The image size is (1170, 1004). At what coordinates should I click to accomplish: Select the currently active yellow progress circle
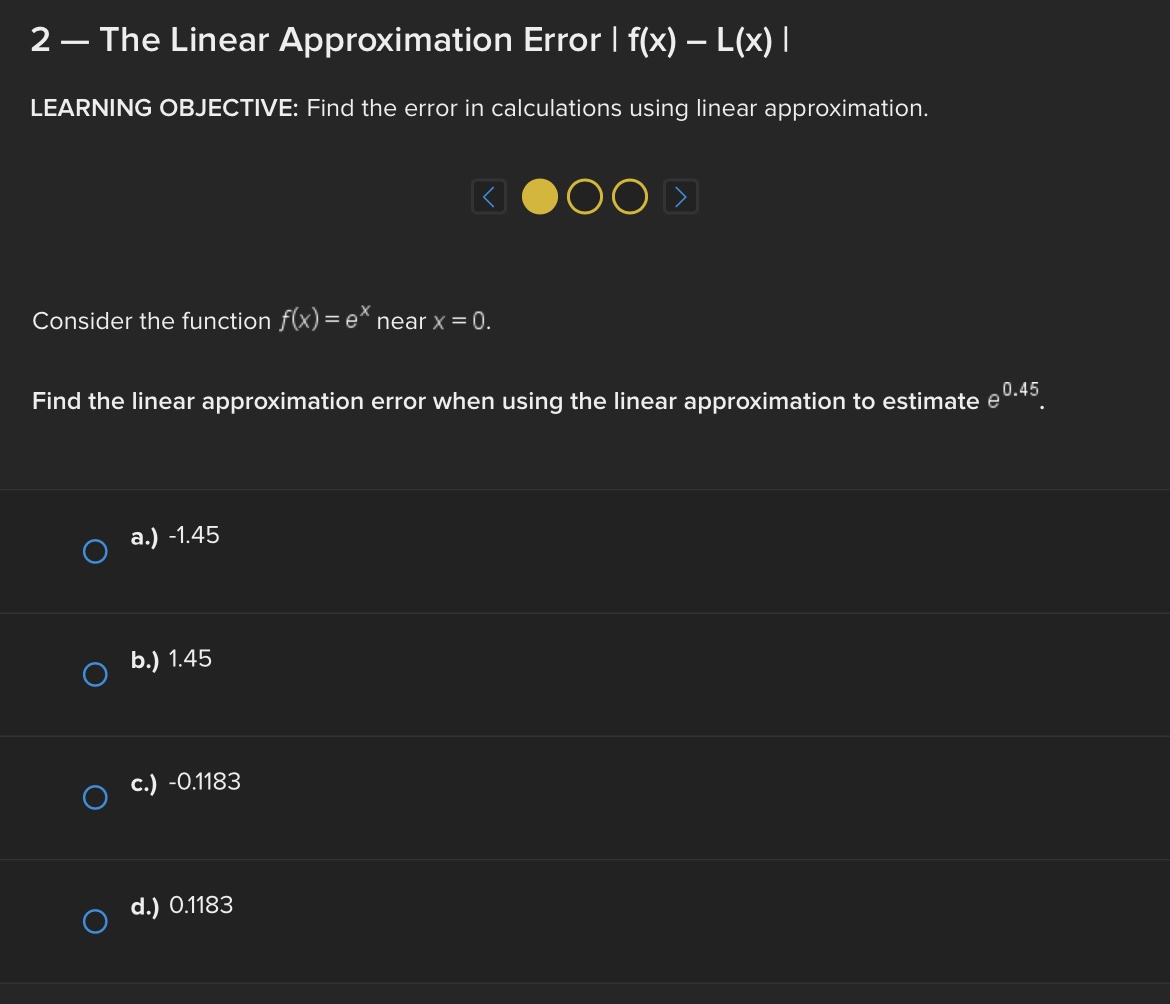pyautogui.click(x=541, y=196)
